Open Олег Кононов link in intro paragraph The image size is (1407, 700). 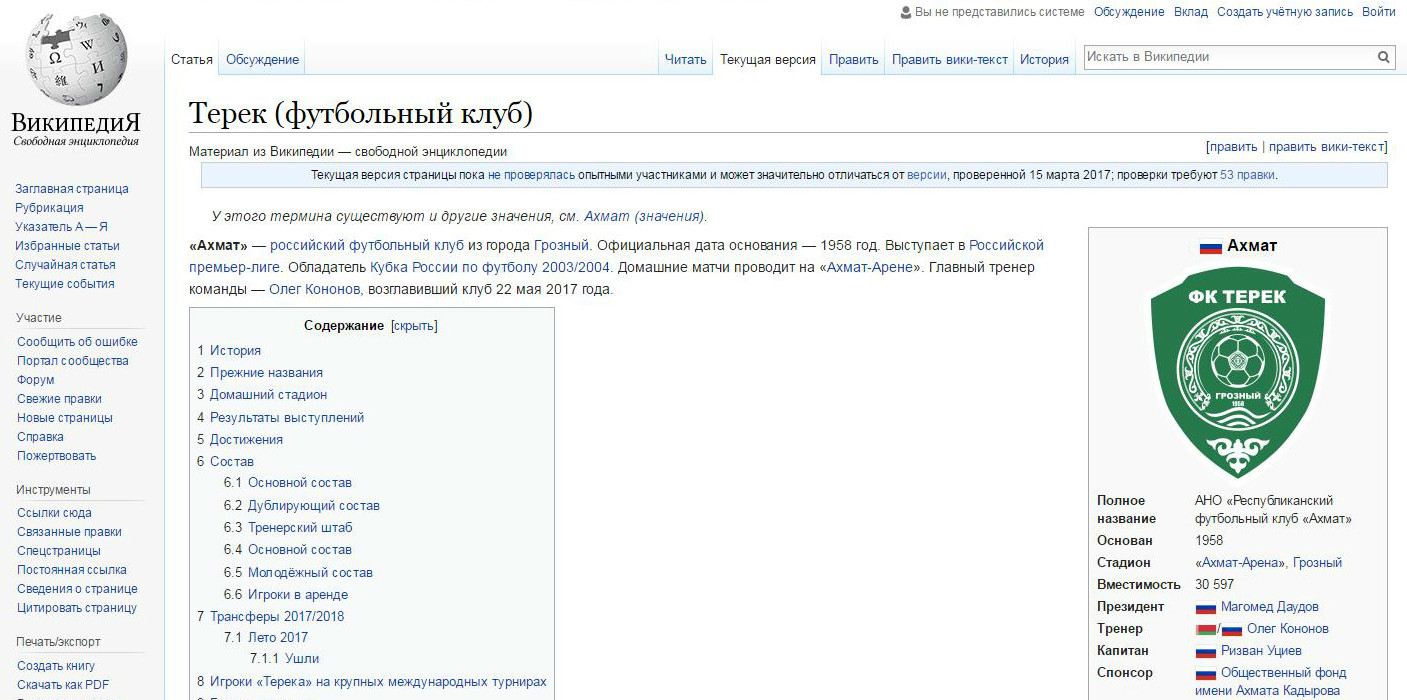coord(314,289)
